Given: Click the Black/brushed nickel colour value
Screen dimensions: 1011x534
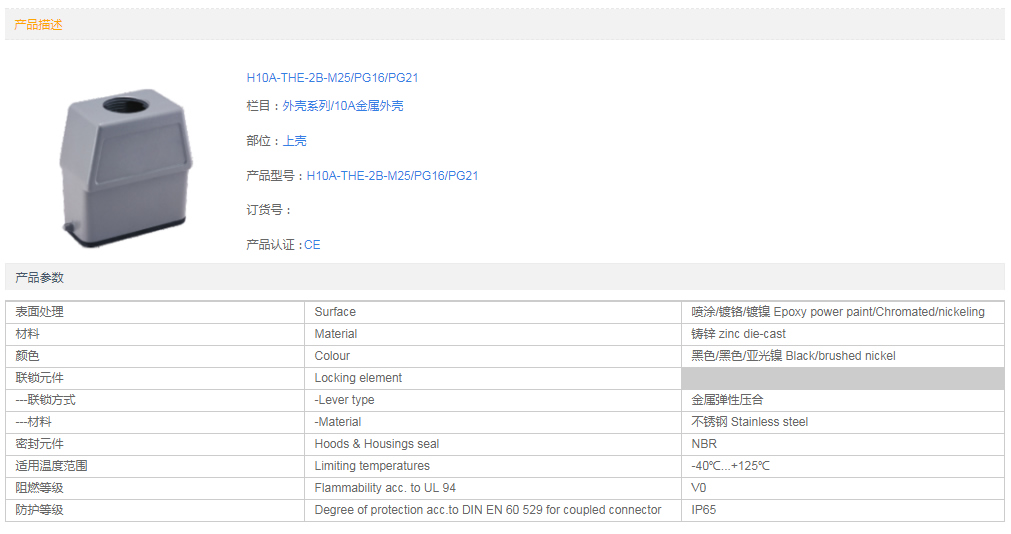Looking at the screenshot, I should click(x=793, y=356).
